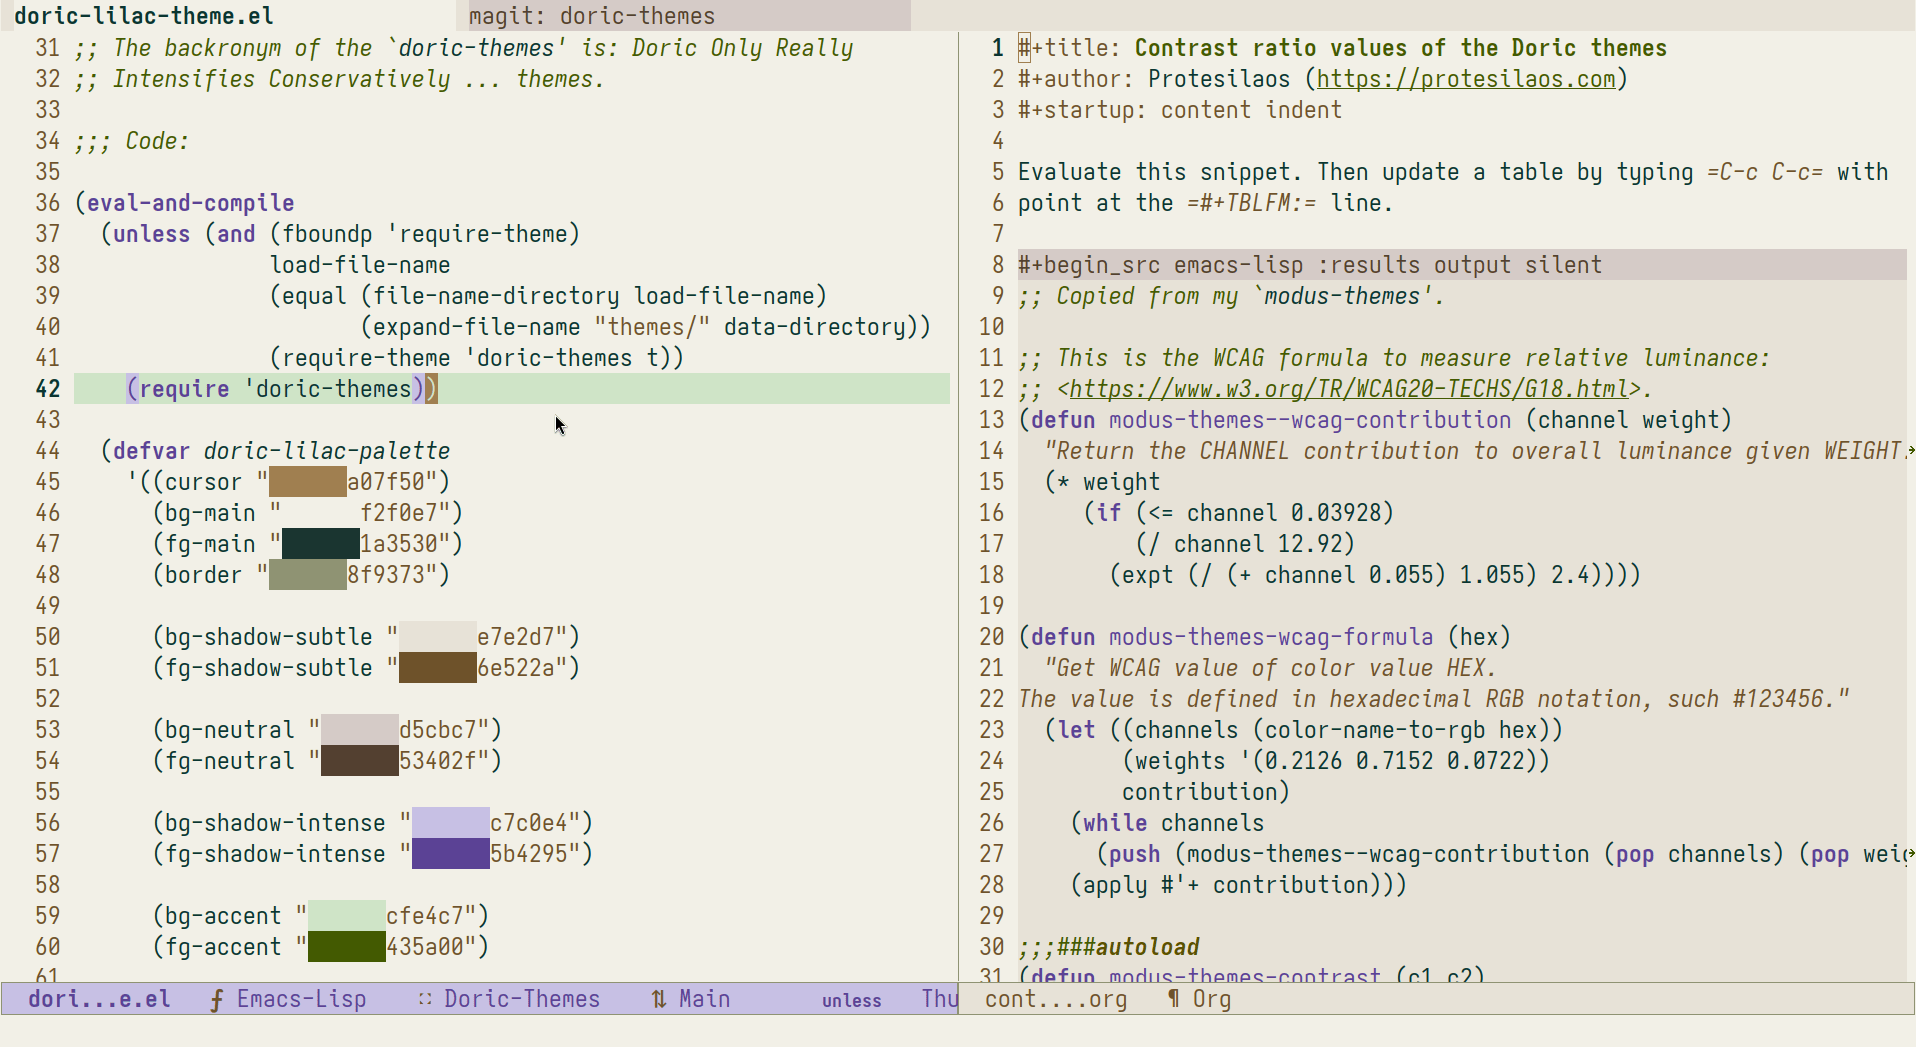
Task: Open the https://protesilaos.com link
Action: [1466, 79]
